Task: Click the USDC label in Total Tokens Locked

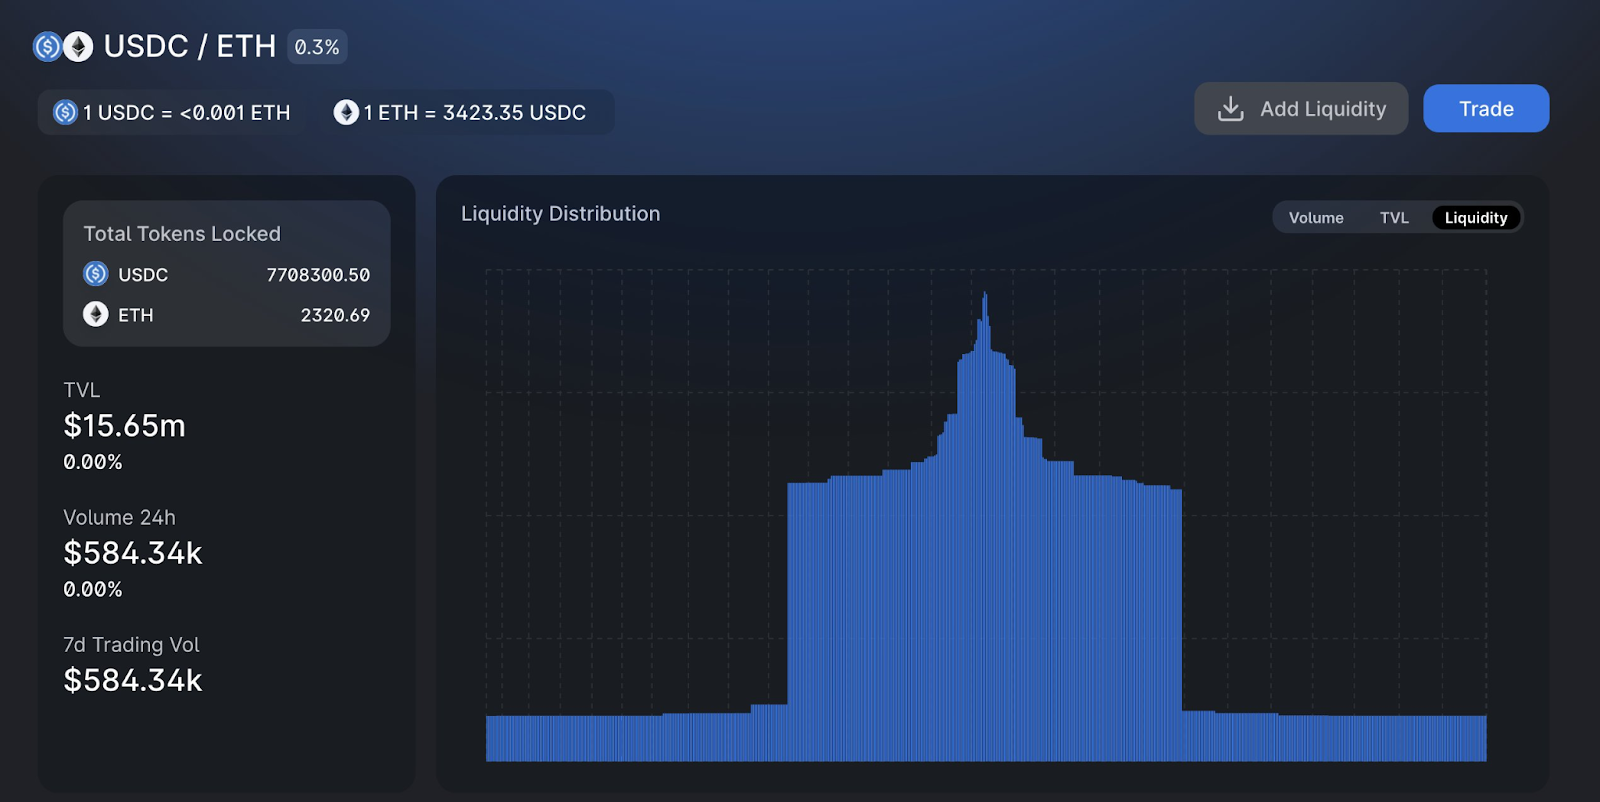Action: [x=143, y=275]
